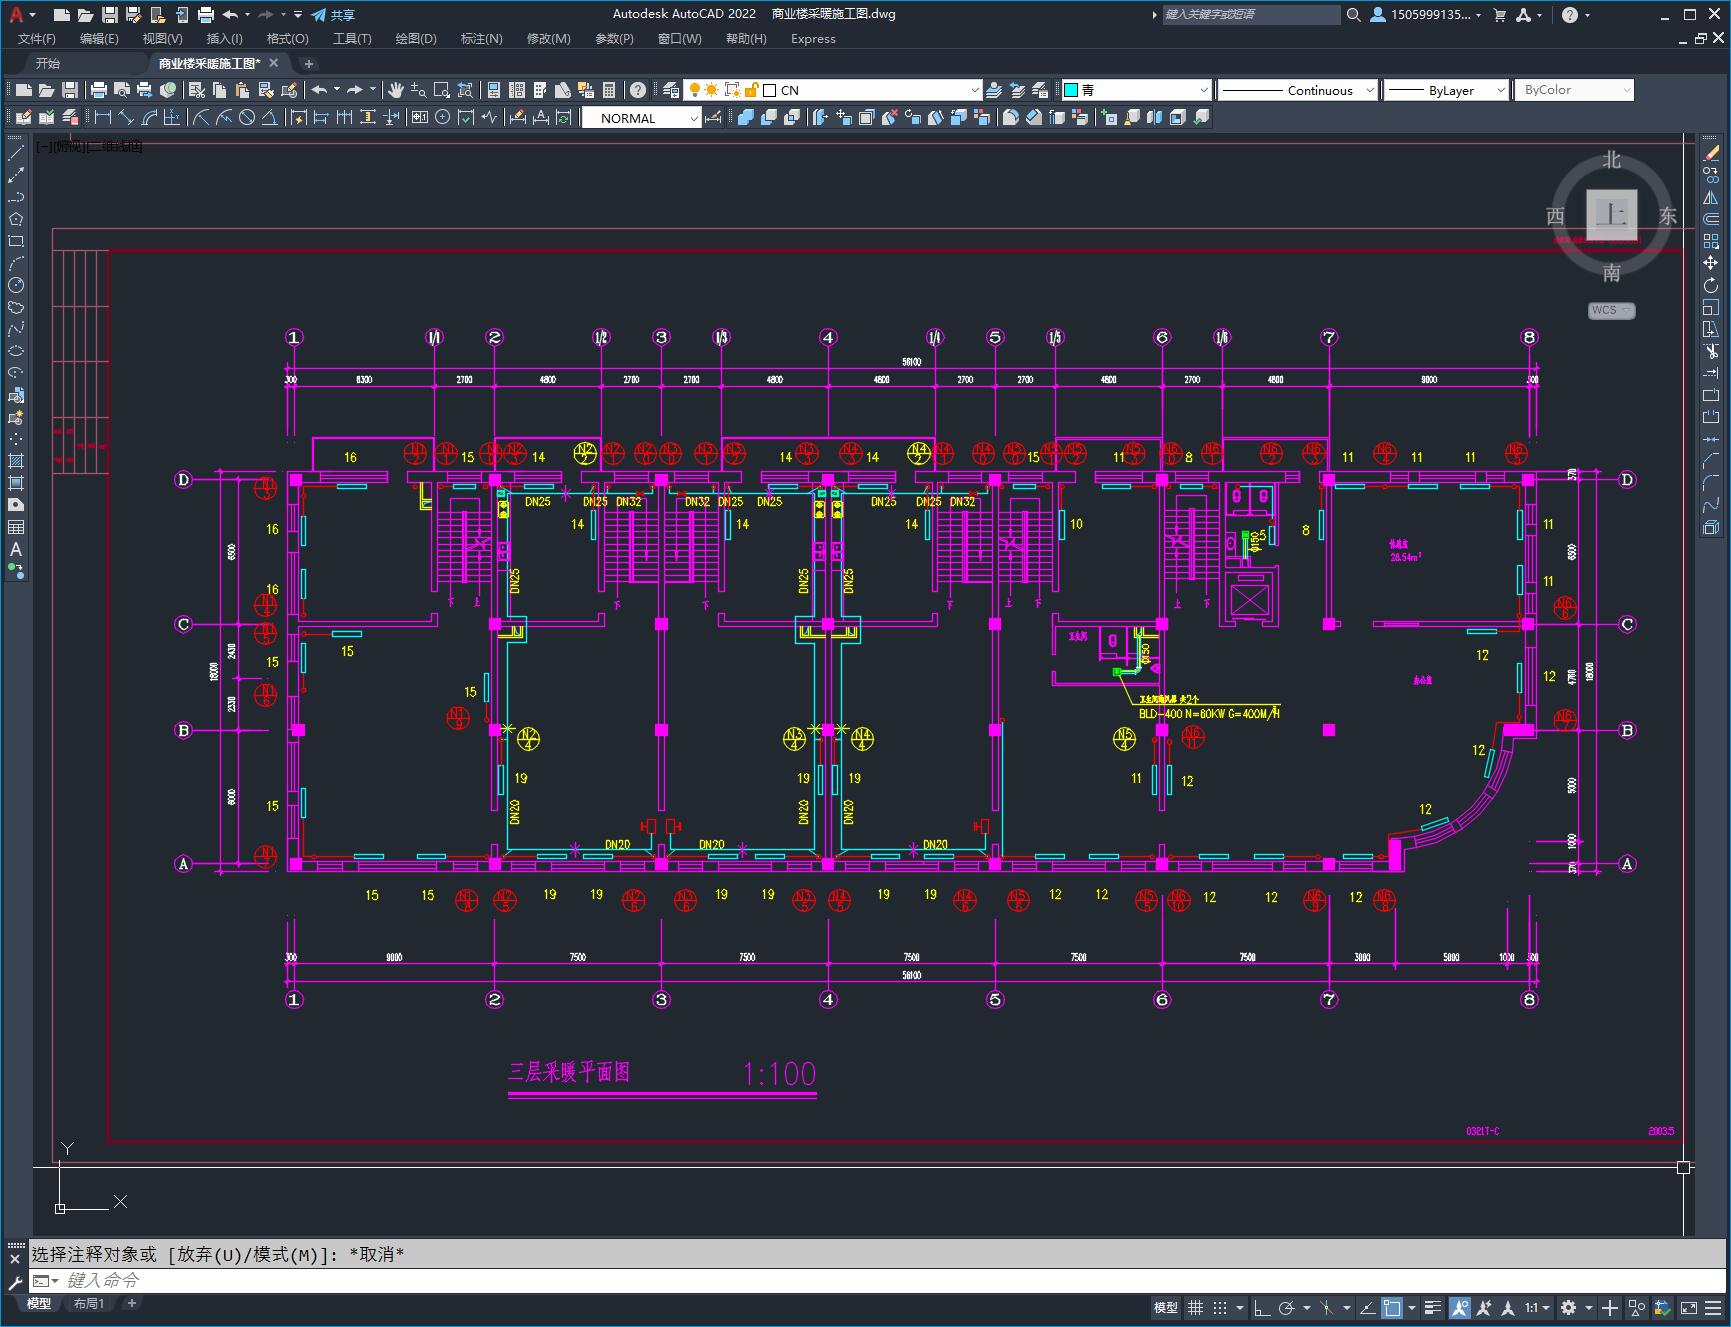Select the Line draw tool
This screenshot has width=1731, height=1327.
(x=16, y=153)
